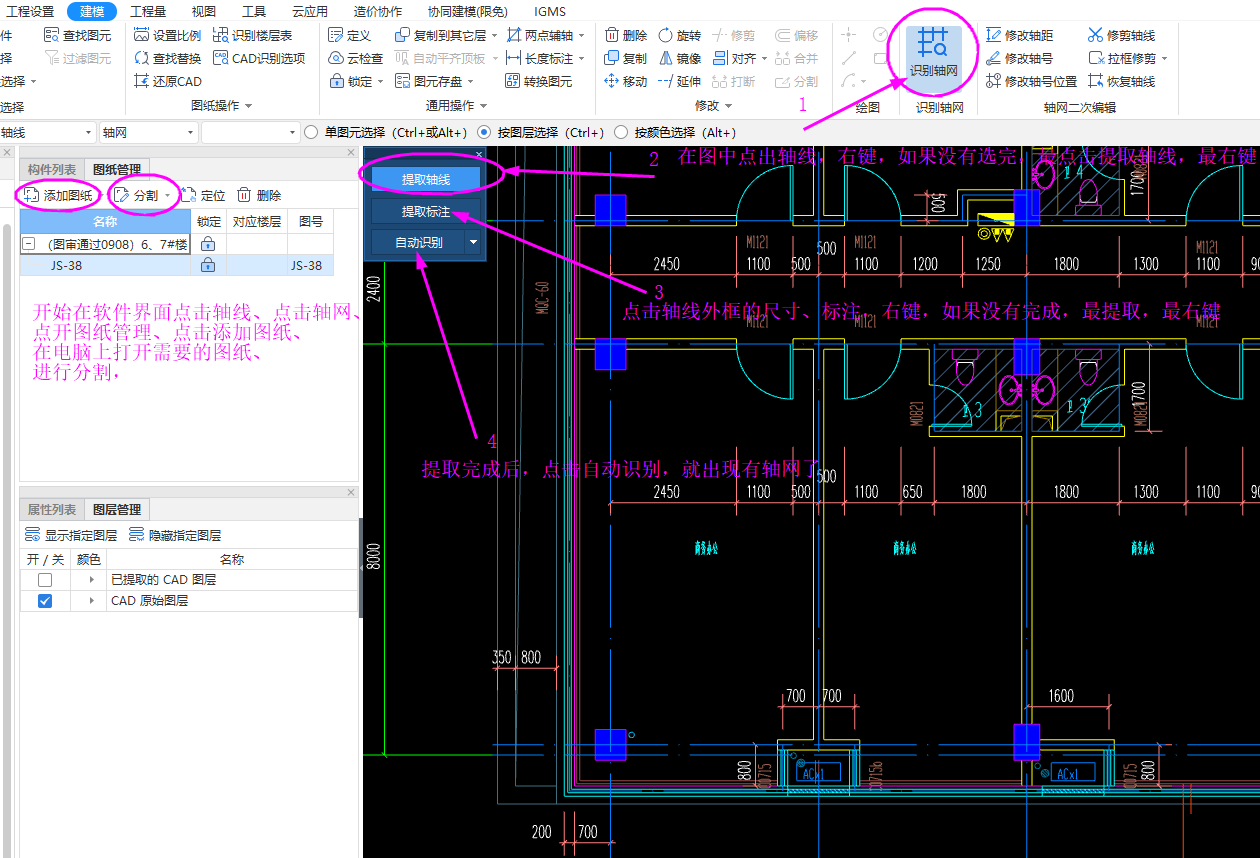Viewport: 1260px width, 858px height.
Task: Click the 提取轴线 button
Action: click(426, 180)
